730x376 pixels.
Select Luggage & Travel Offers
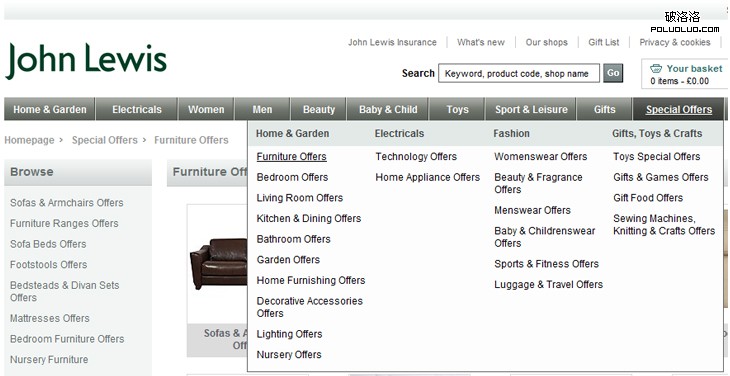point(548,284)
